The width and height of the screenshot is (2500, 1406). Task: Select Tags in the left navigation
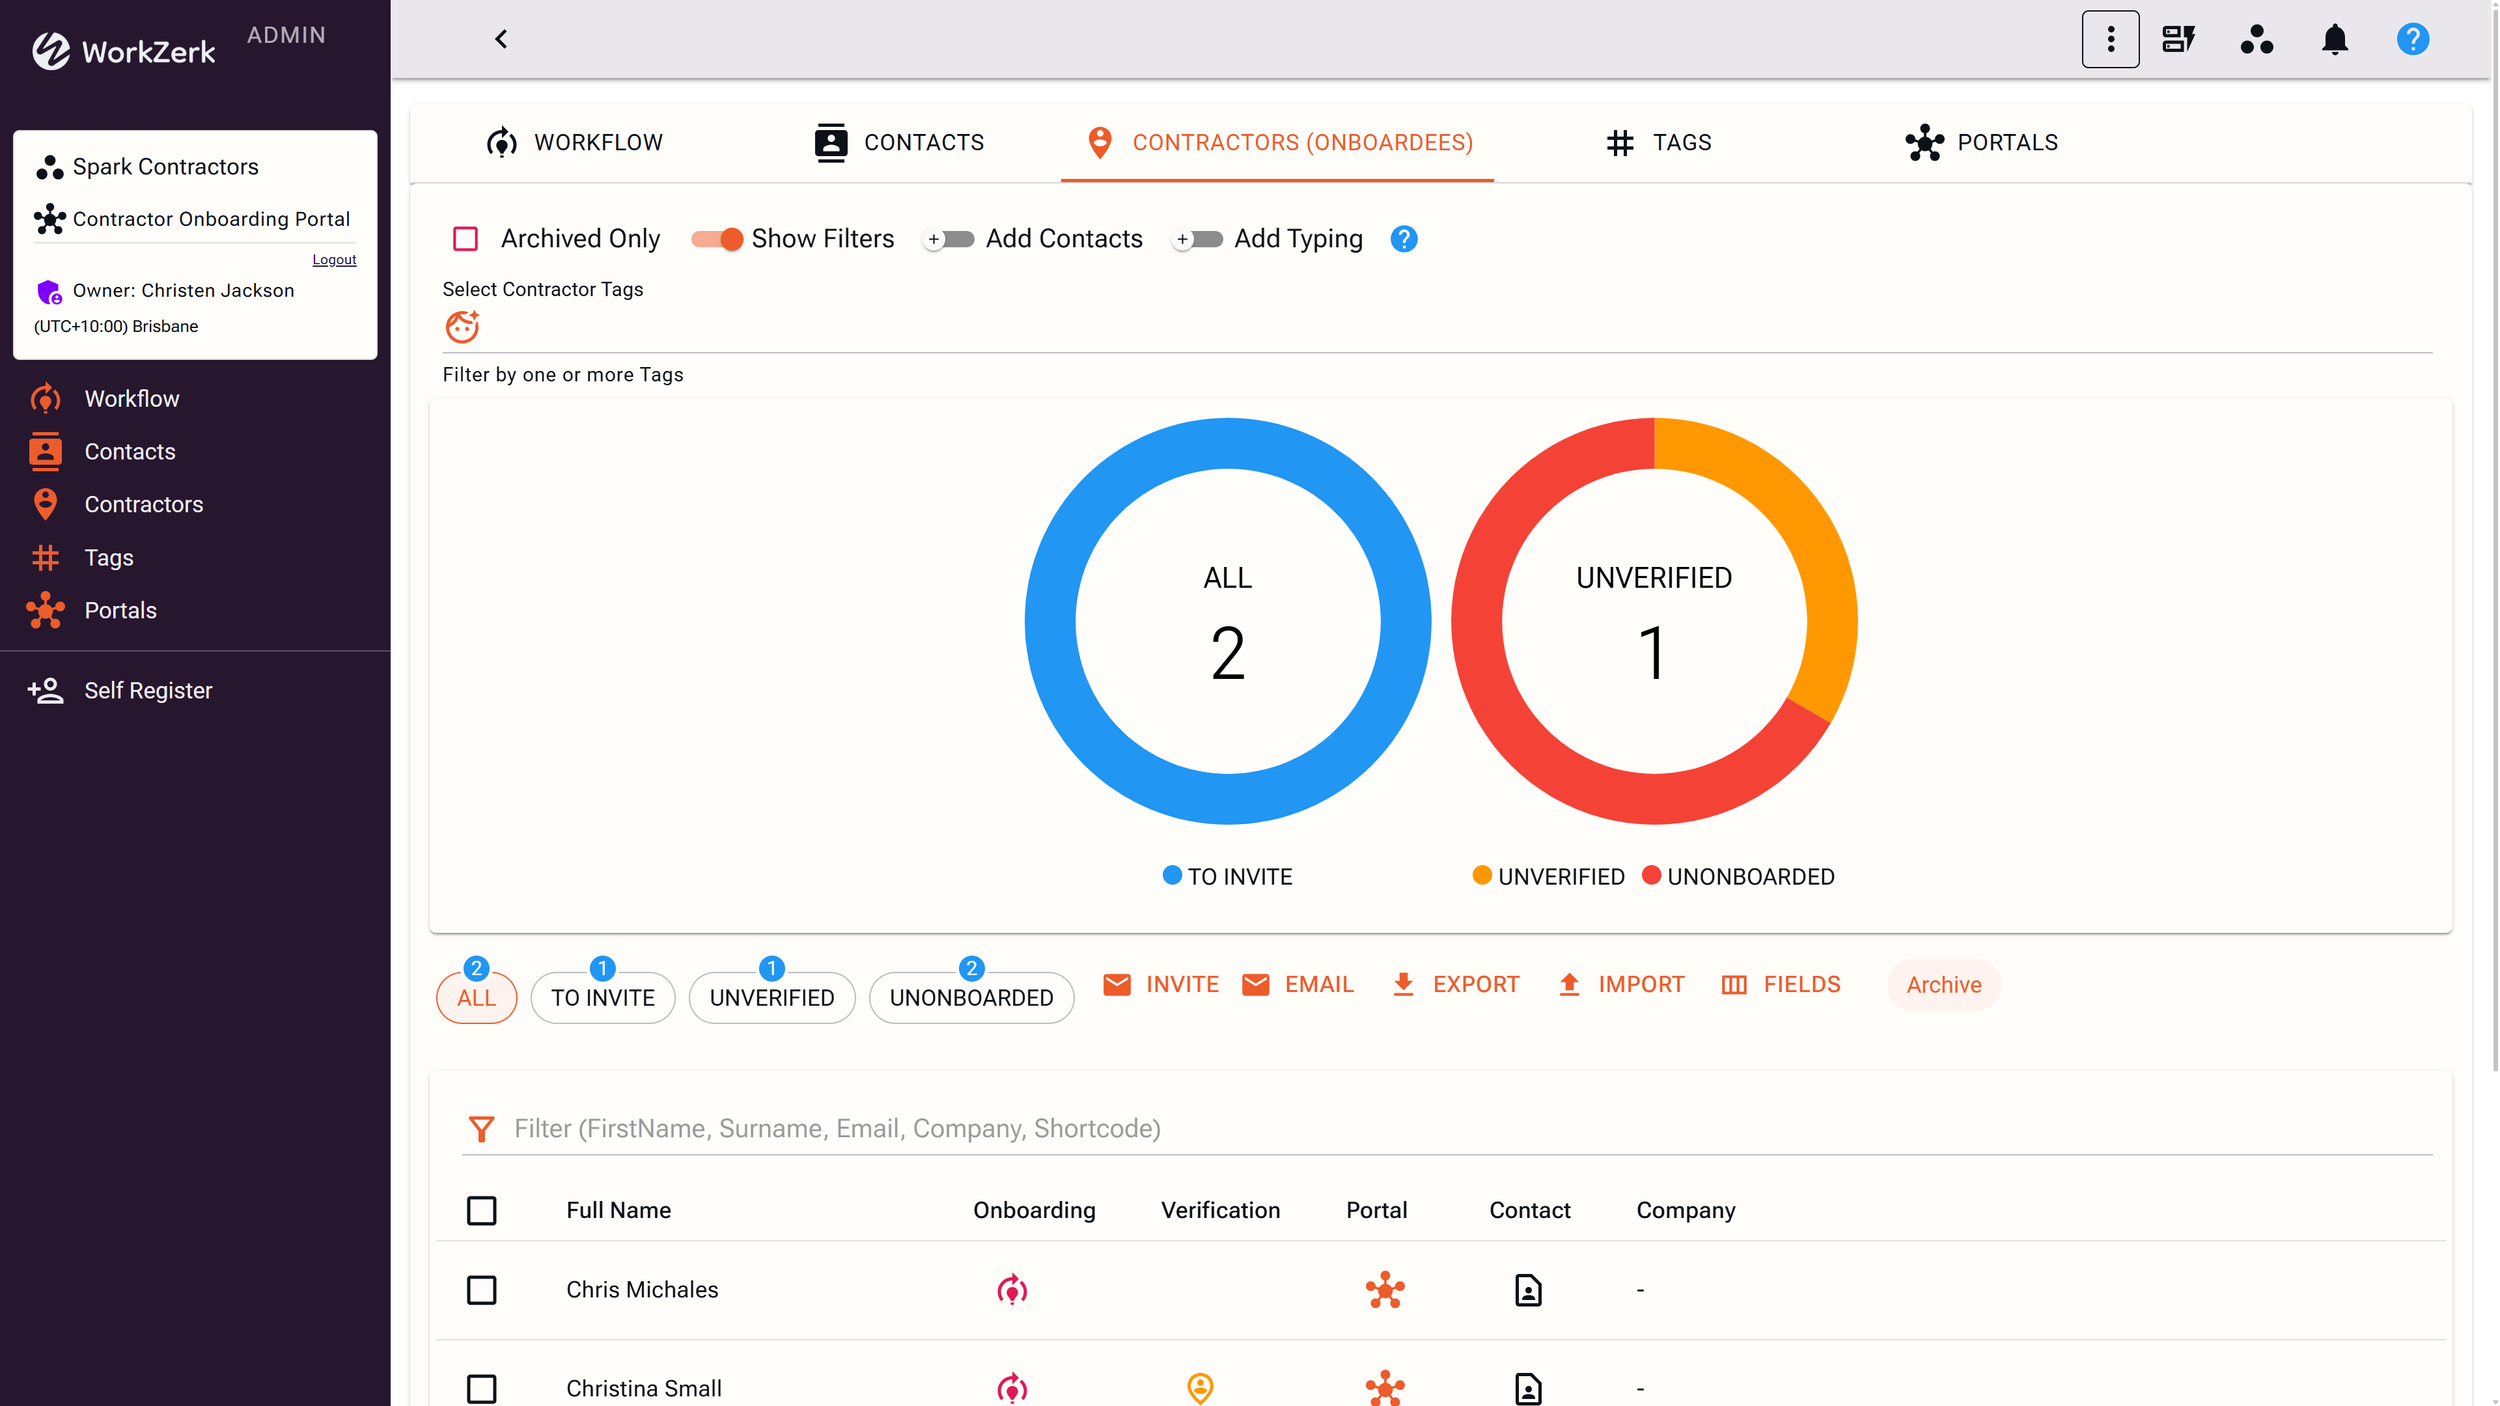pos(108,557)
